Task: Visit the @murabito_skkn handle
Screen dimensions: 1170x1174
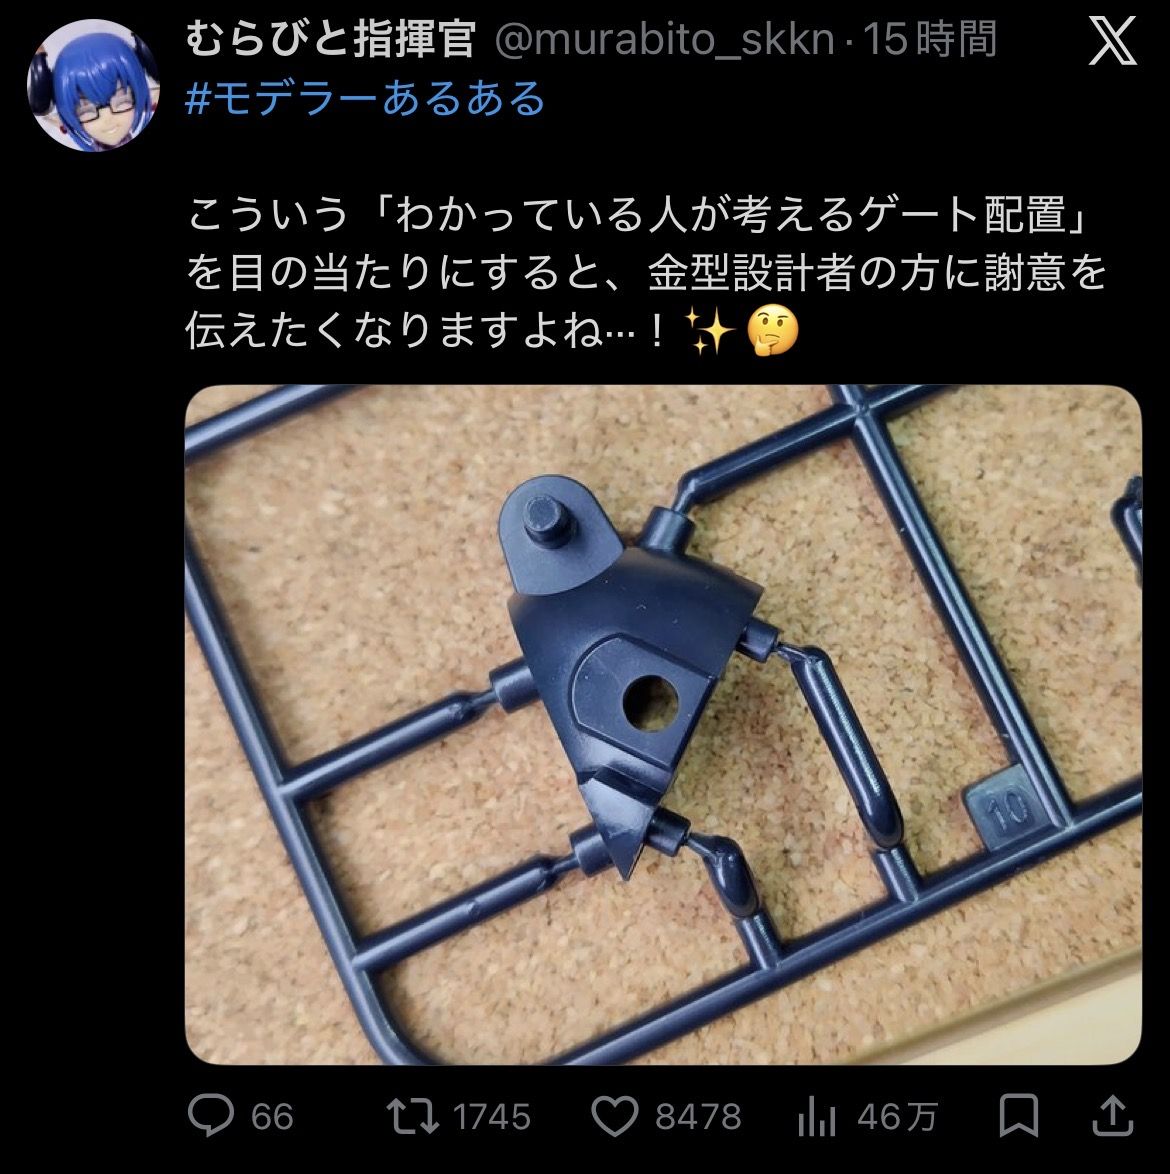Action: click(665, 40)
